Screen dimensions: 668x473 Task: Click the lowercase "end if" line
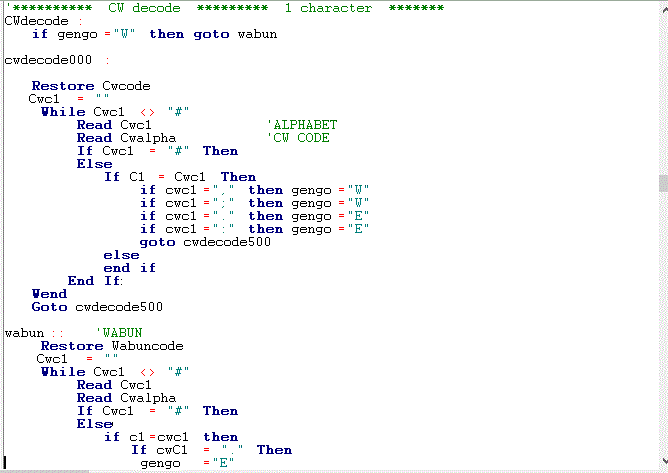[x=129, y=268]
